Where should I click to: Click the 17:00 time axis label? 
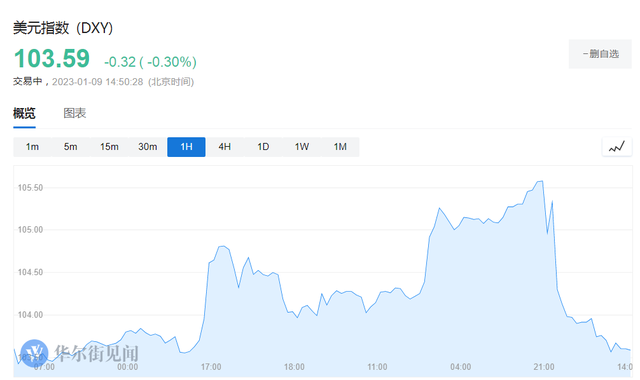pos(211,367)
